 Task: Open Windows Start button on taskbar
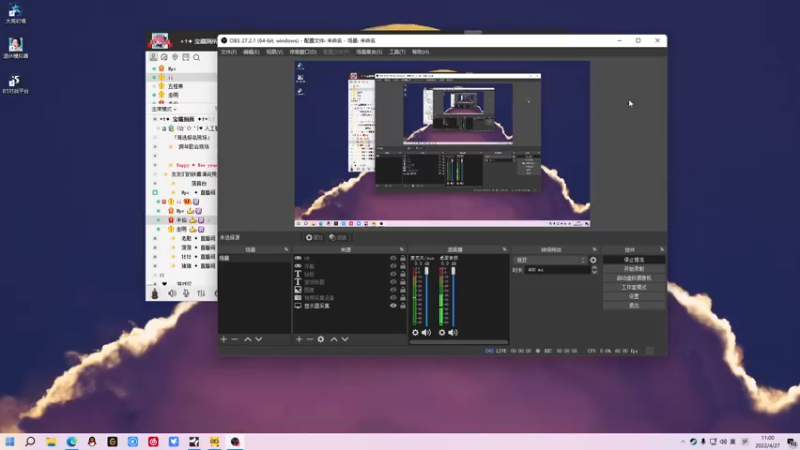point(10,441)
